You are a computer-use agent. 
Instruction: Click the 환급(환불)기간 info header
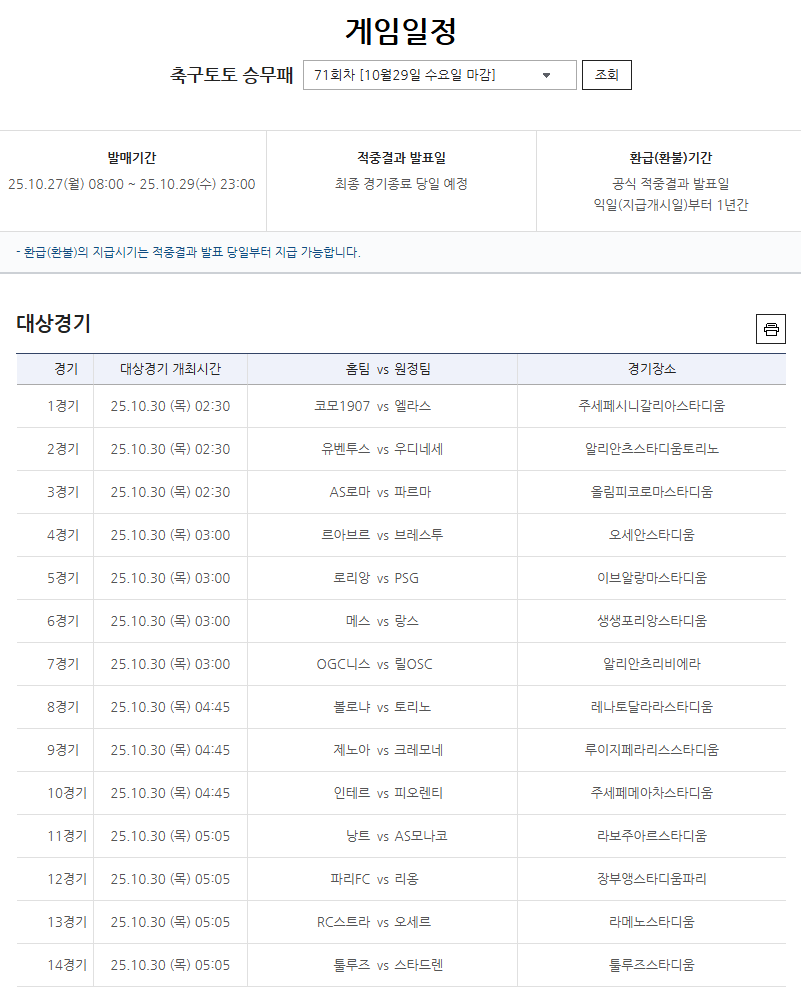pyautogui.click(x=667, y=148)
